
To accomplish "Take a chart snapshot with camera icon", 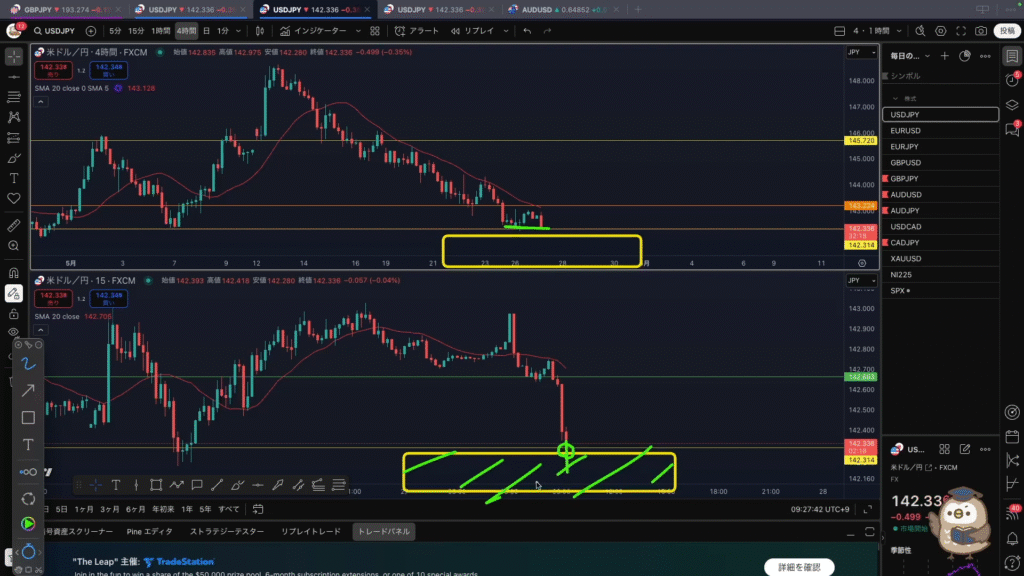I will point(981,31).
